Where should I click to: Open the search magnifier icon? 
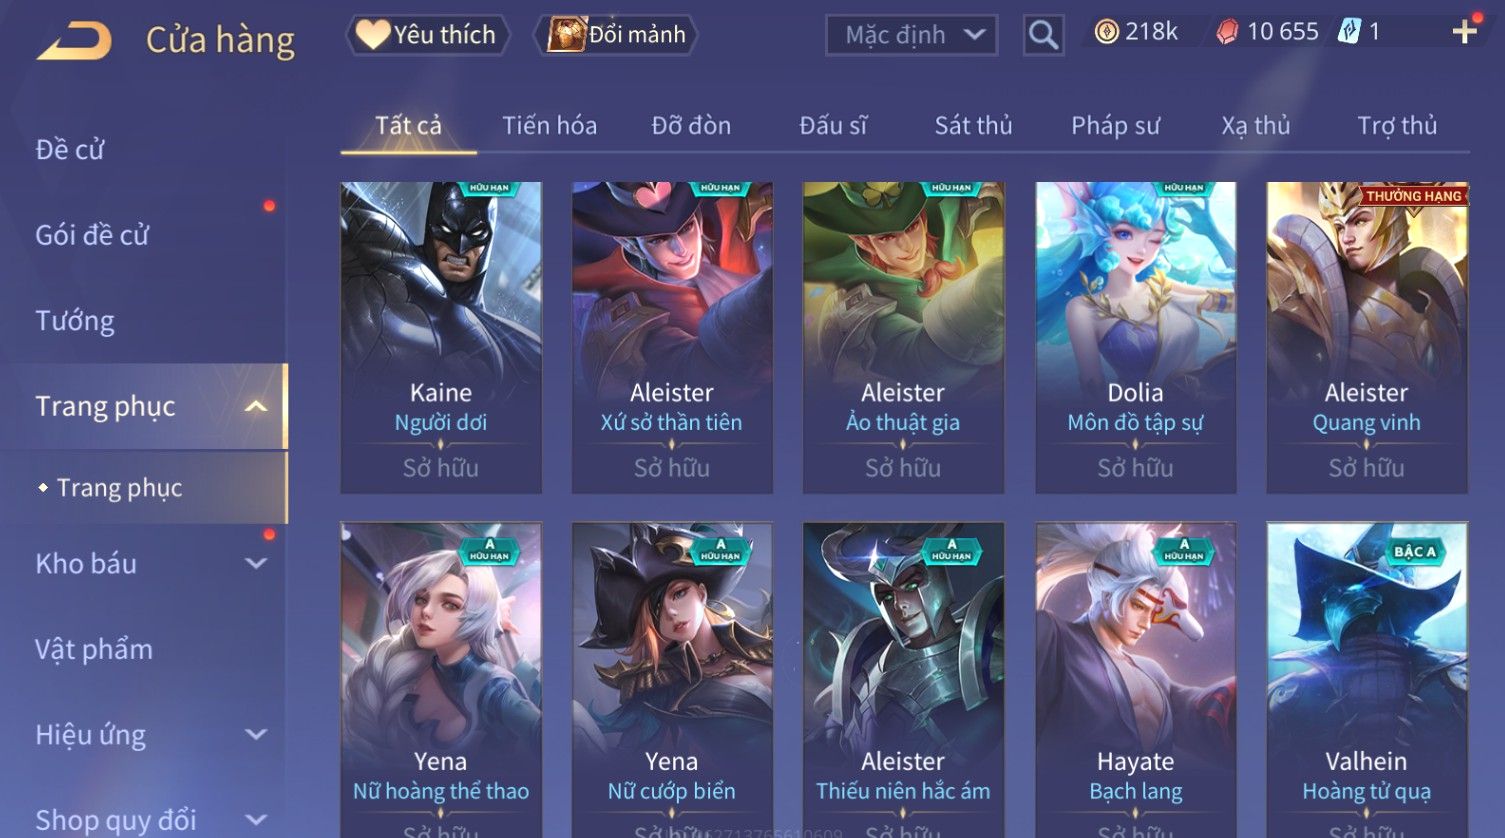[x=1043, y=35]
